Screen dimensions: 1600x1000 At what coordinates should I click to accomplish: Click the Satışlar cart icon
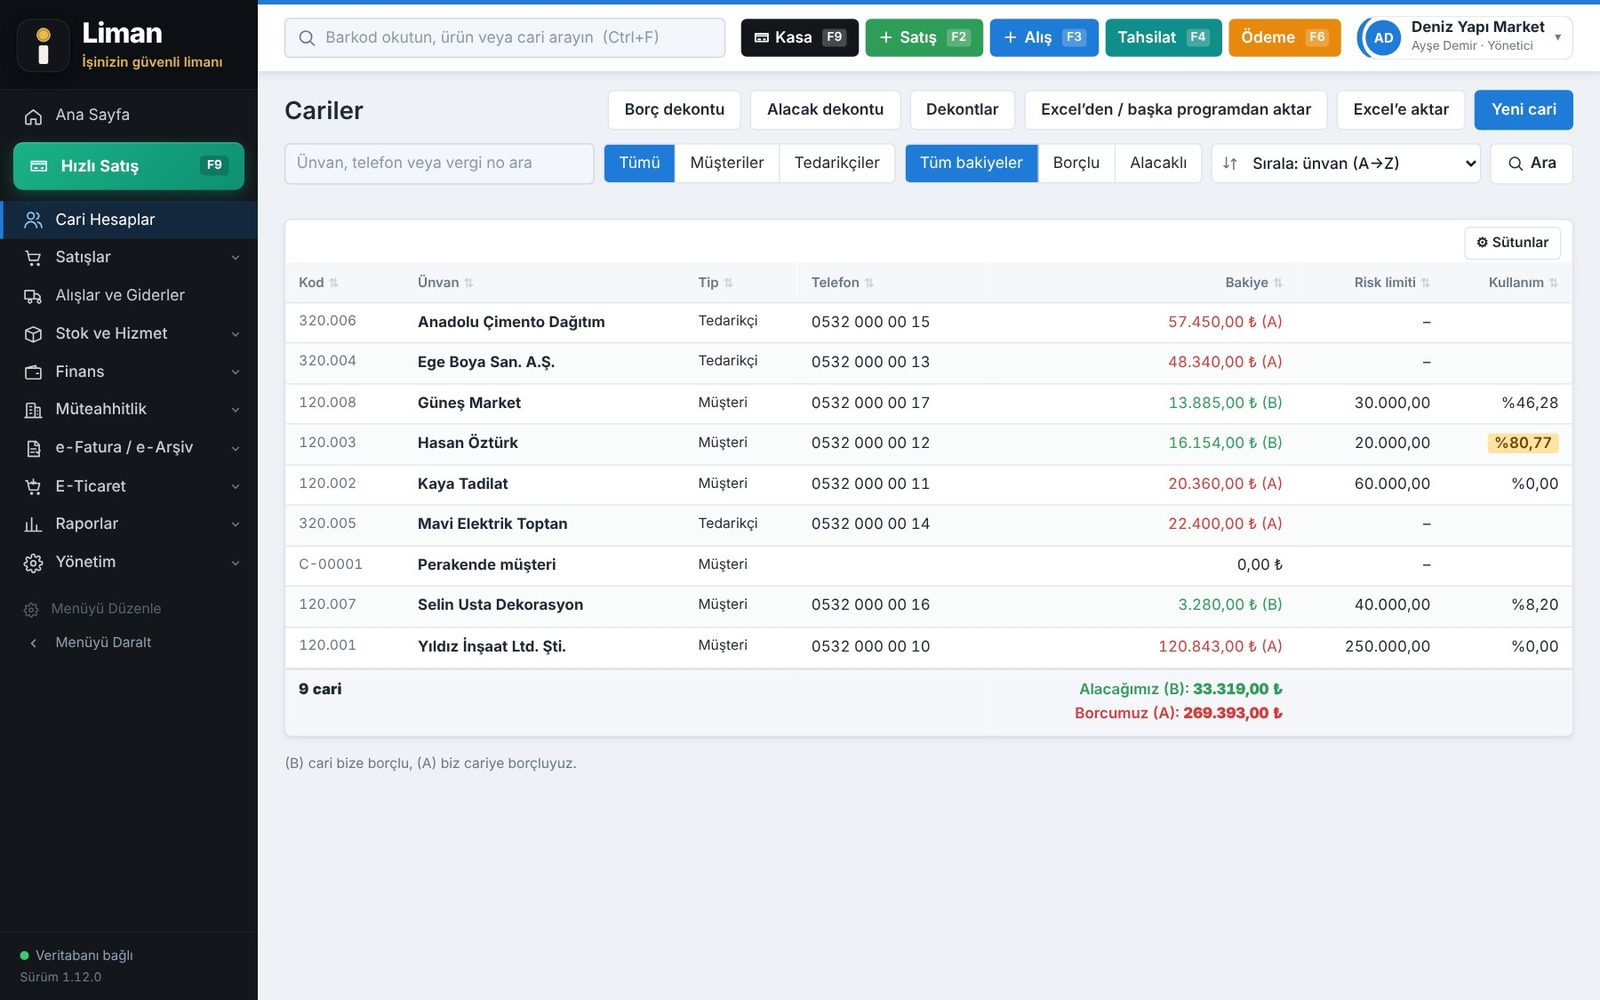pyautogui.click(x=33, y=258)
